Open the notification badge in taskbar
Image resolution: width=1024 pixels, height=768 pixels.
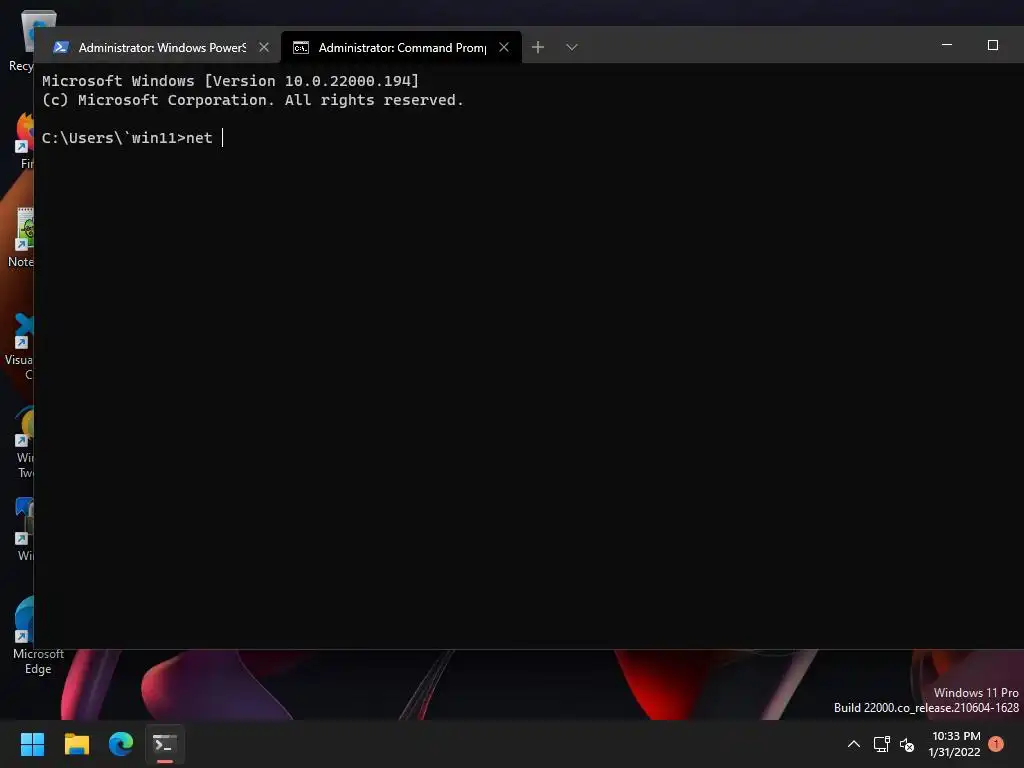pos(996,743)
